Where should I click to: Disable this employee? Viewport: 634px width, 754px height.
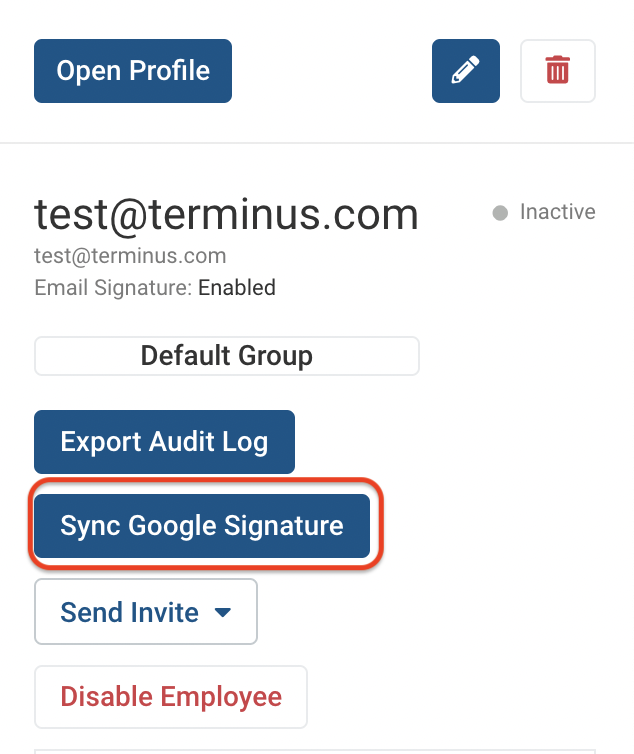[x=171, y=697]
